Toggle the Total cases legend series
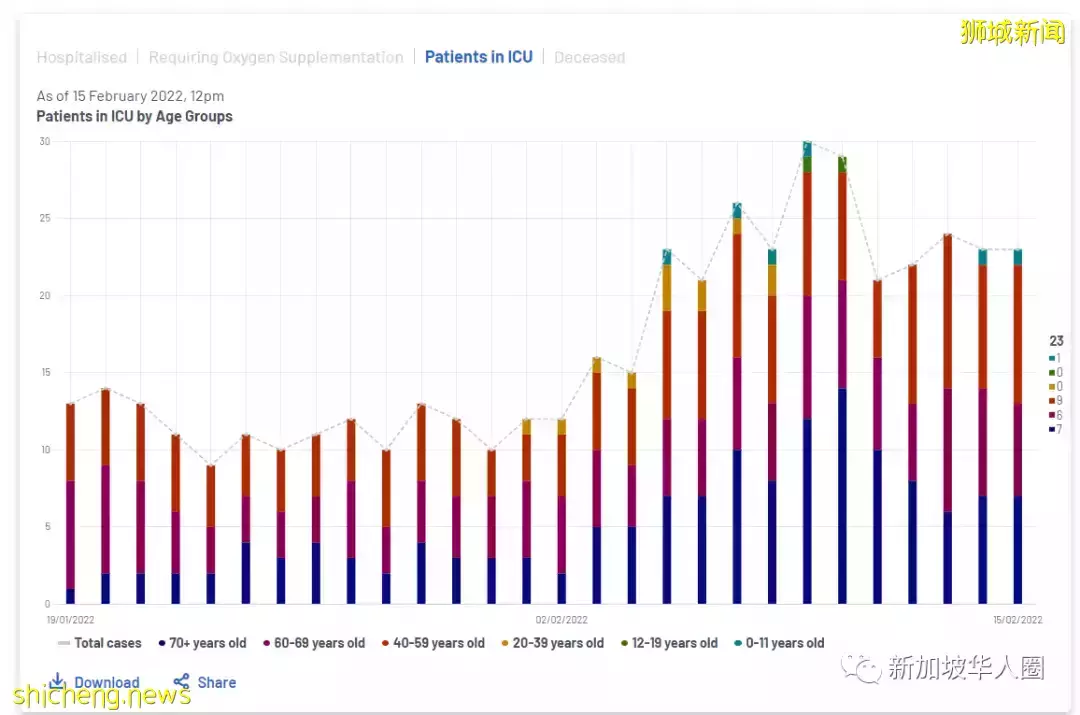Viewport: 1080px width, 715px height. point(100,643)
